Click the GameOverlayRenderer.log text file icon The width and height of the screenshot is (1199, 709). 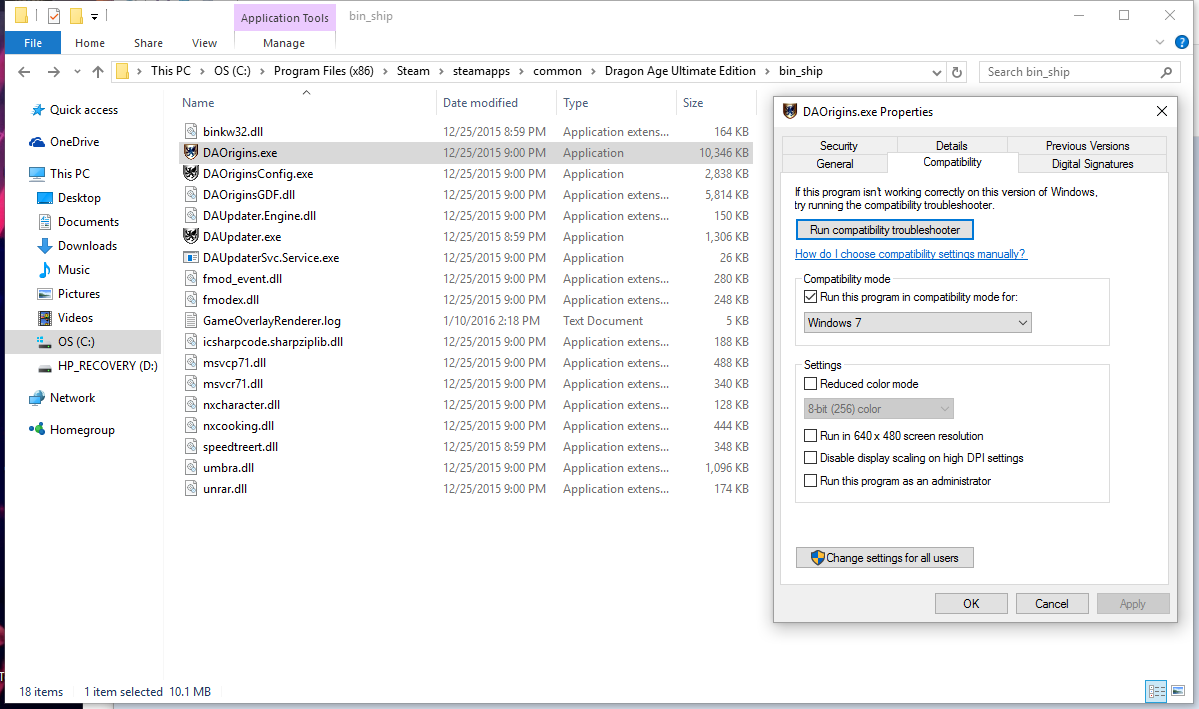[x=190, y=320]
